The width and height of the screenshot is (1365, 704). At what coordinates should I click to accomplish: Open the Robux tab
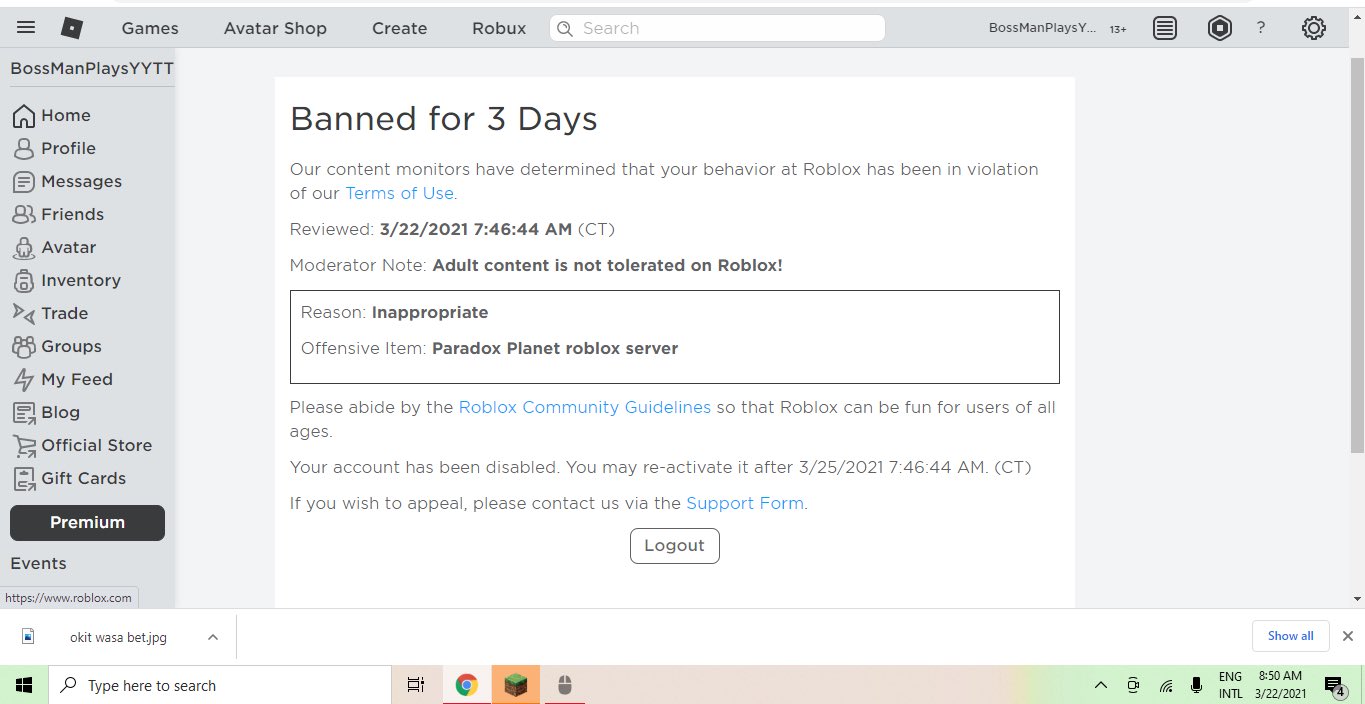point(499,28)
